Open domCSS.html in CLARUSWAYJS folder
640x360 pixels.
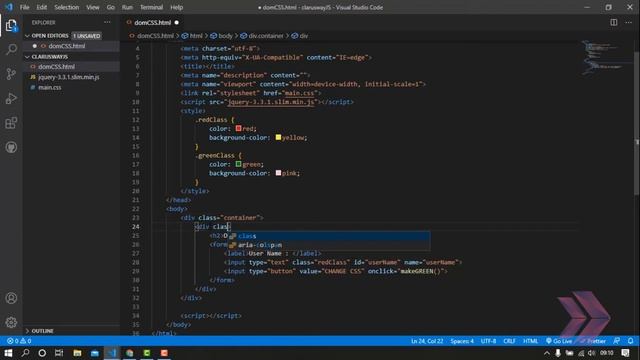coord(71,67)
